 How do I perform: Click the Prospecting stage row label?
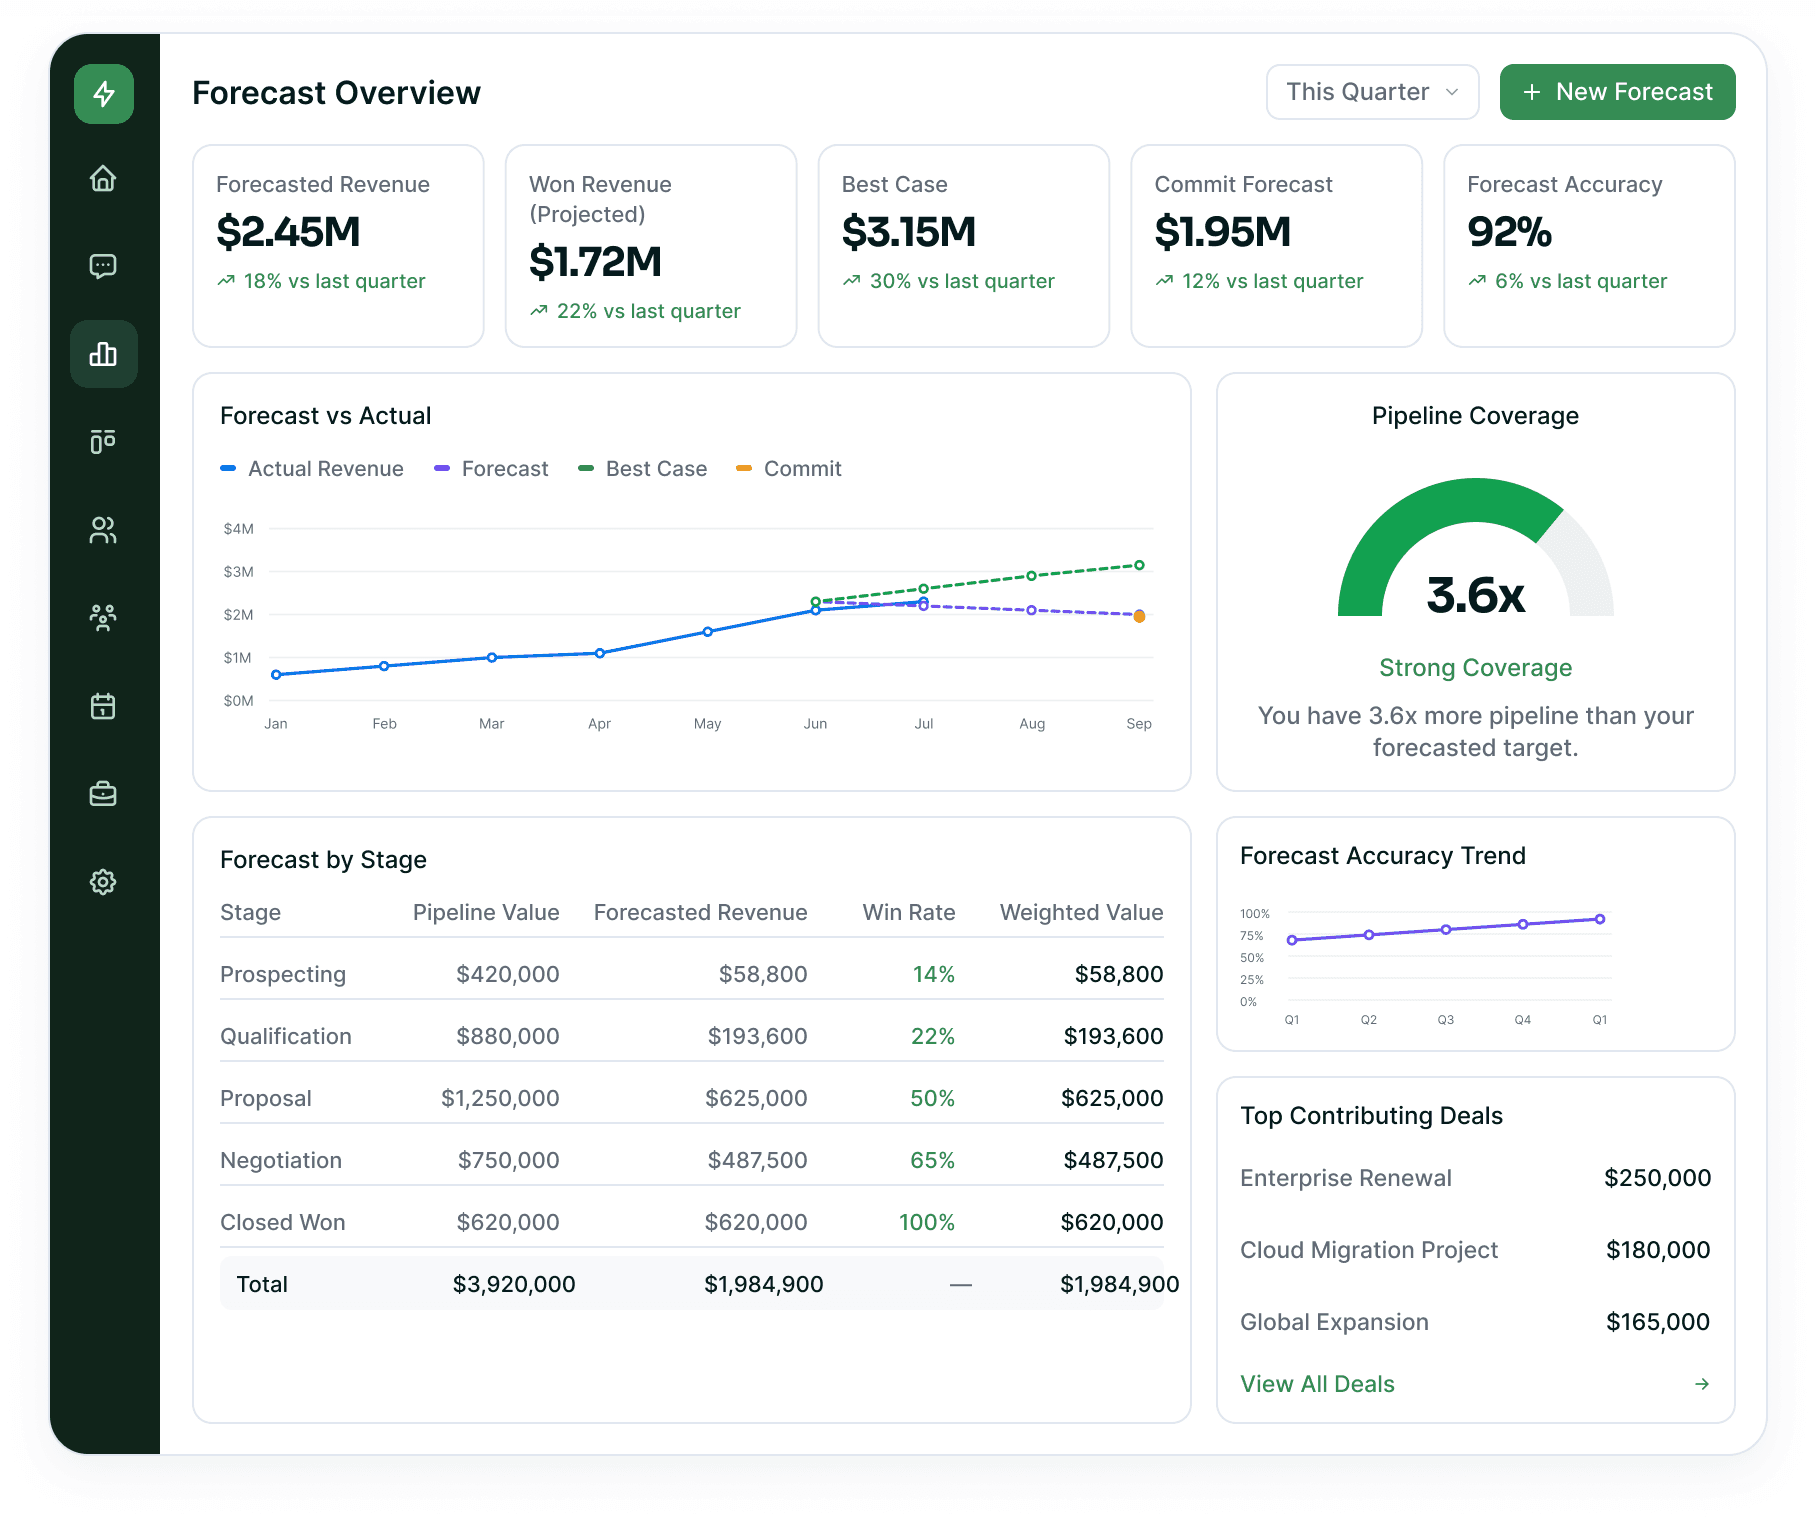tap(283, 974)
